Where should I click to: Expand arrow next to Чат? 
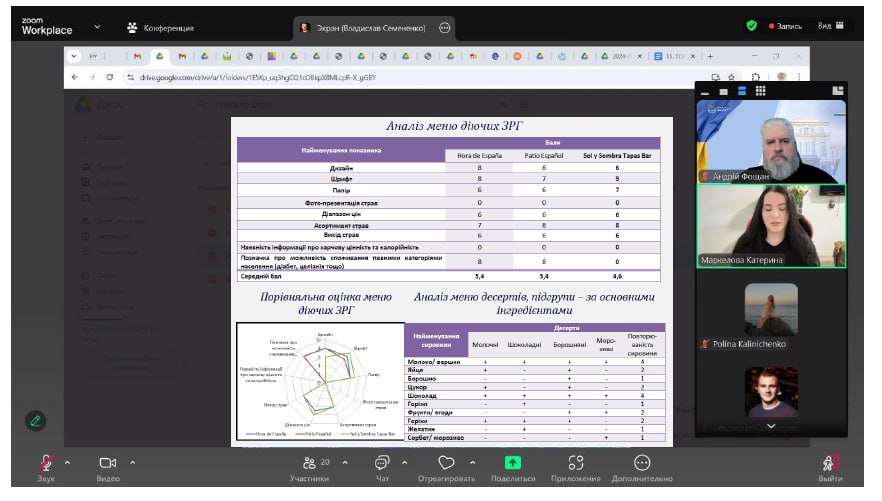coord(404,462)
